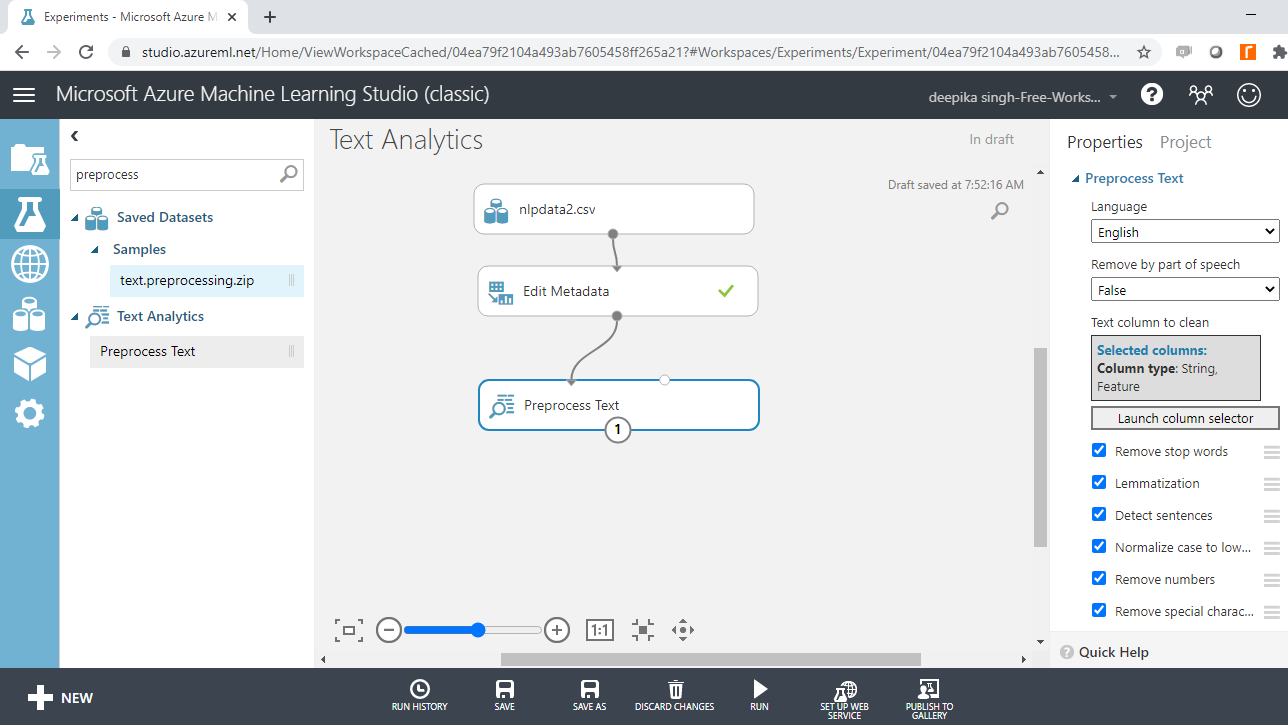1288x725 pixels.
Task: Click the browser back arrow
Action: point(22,52)
